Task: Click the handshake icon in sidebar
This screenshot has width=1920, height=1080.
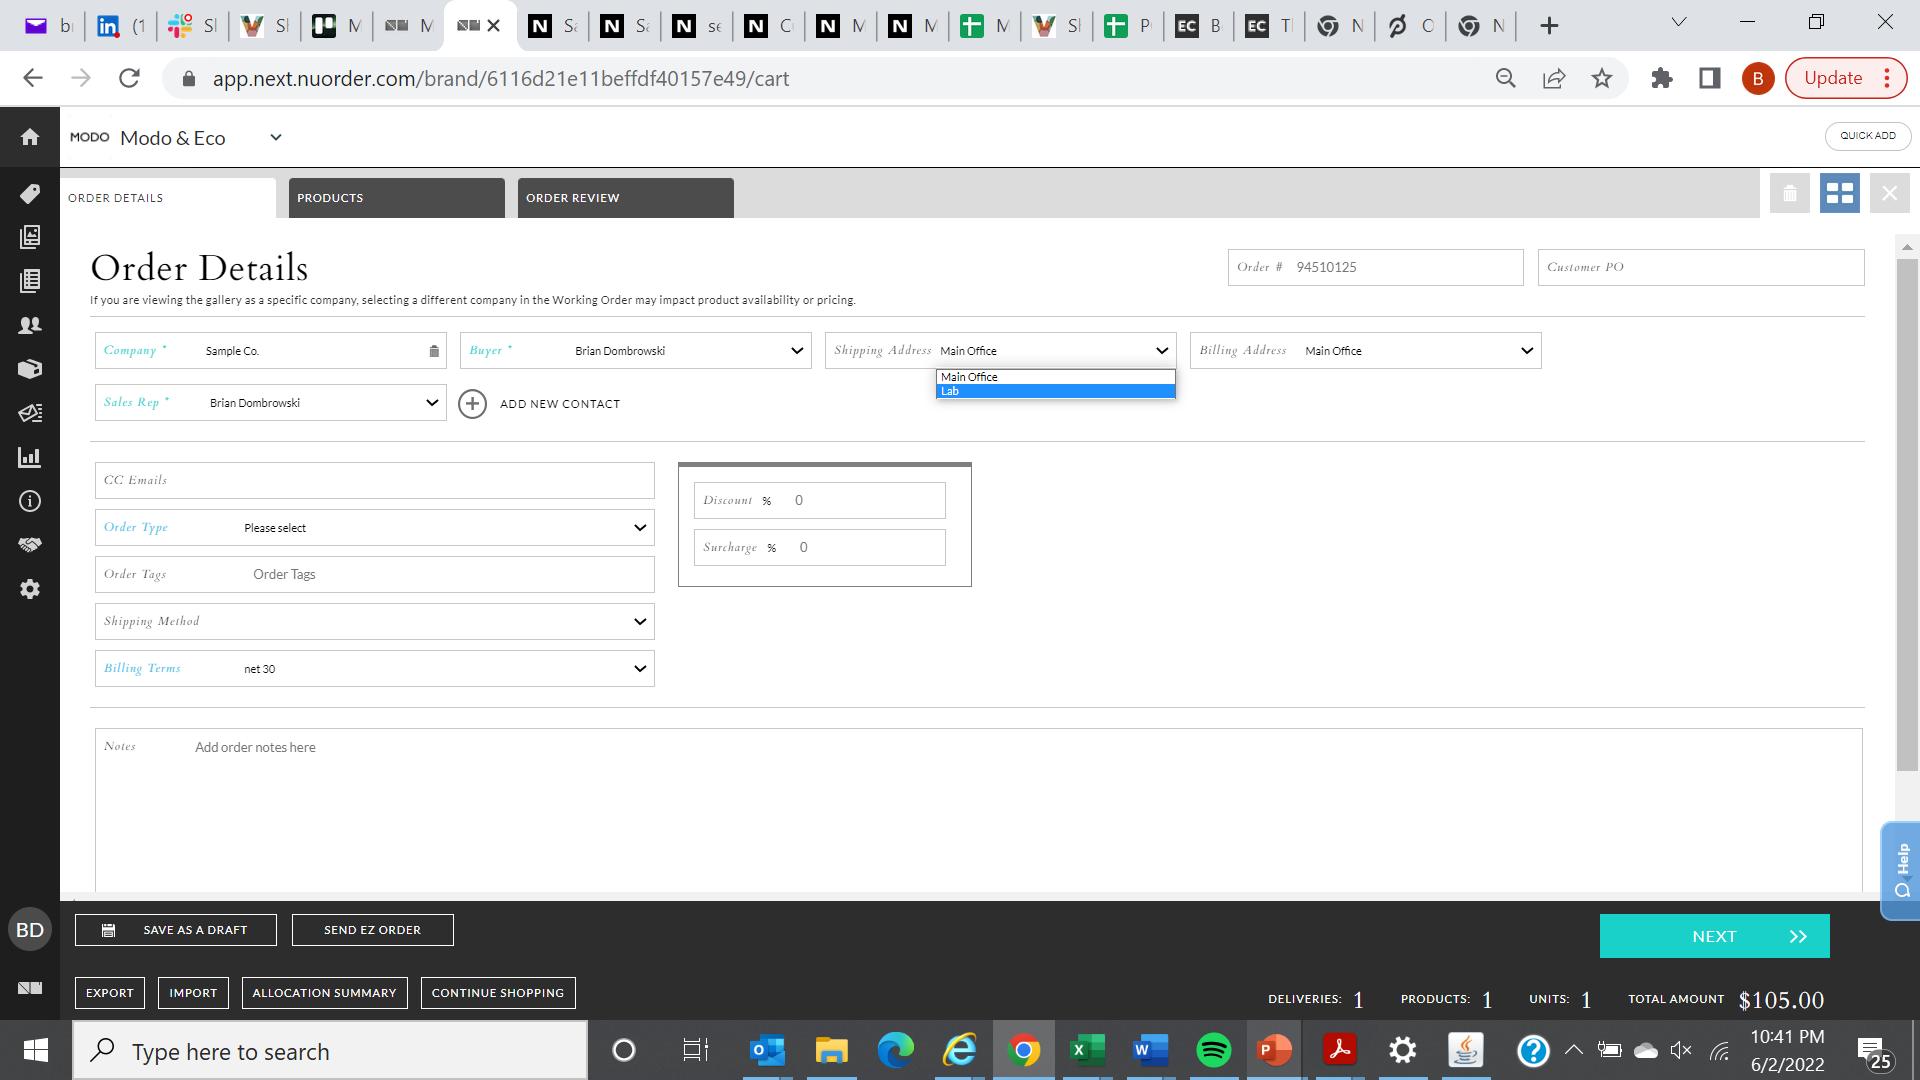Action: (x=30, y=545)
